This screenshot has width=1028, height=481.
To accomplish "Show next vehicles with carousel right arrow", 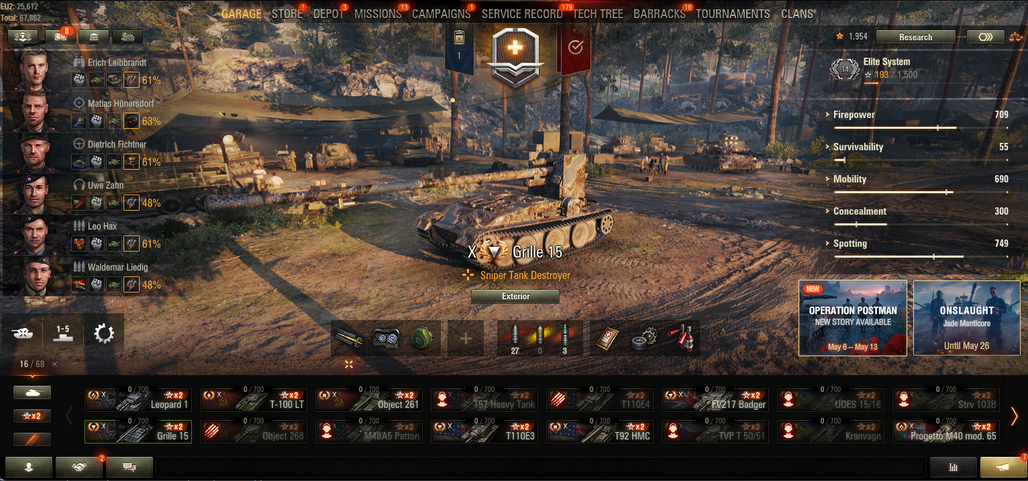I will [x=1014, y=415].
